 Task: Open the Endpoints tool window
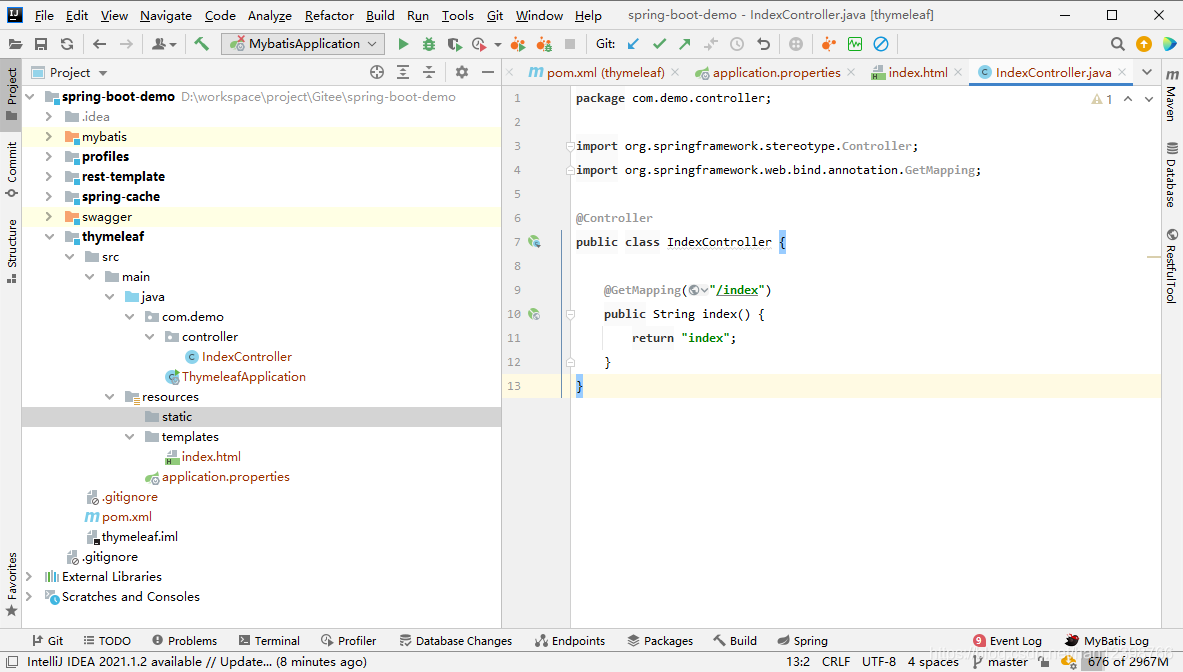[570, 640]
